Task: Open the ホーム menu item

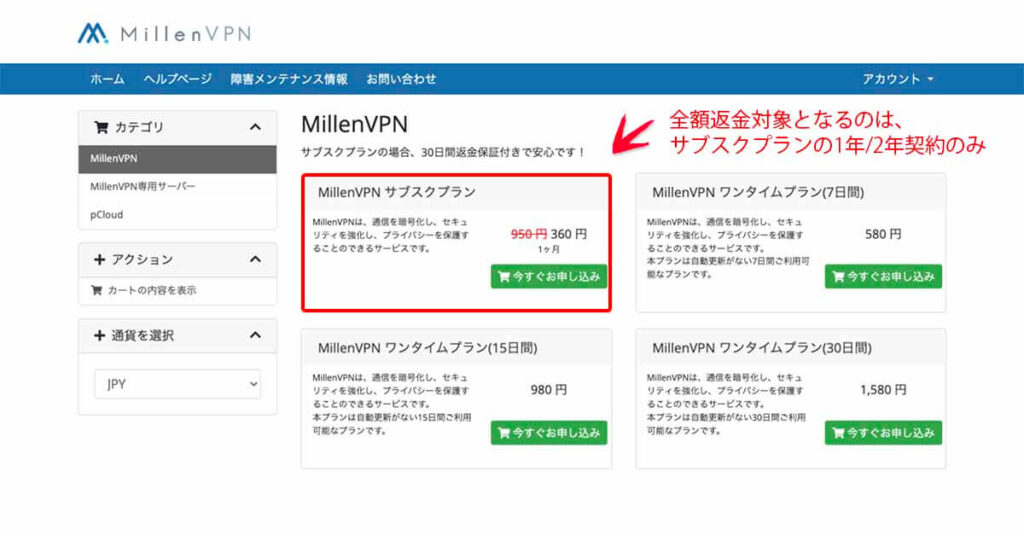Action: point(107,79)
